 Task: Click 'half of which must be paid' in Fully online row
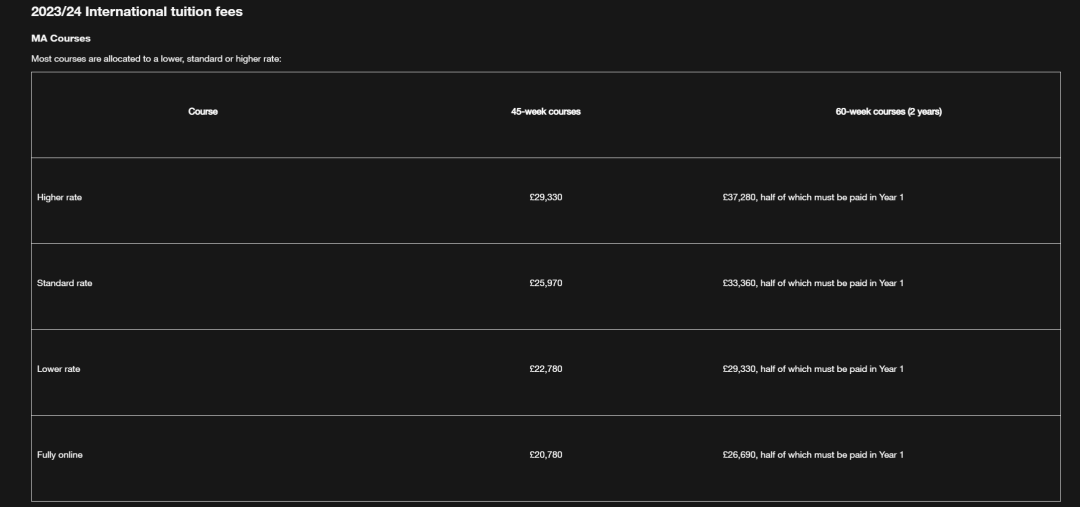pyautogui.click(x=813, y=455)
